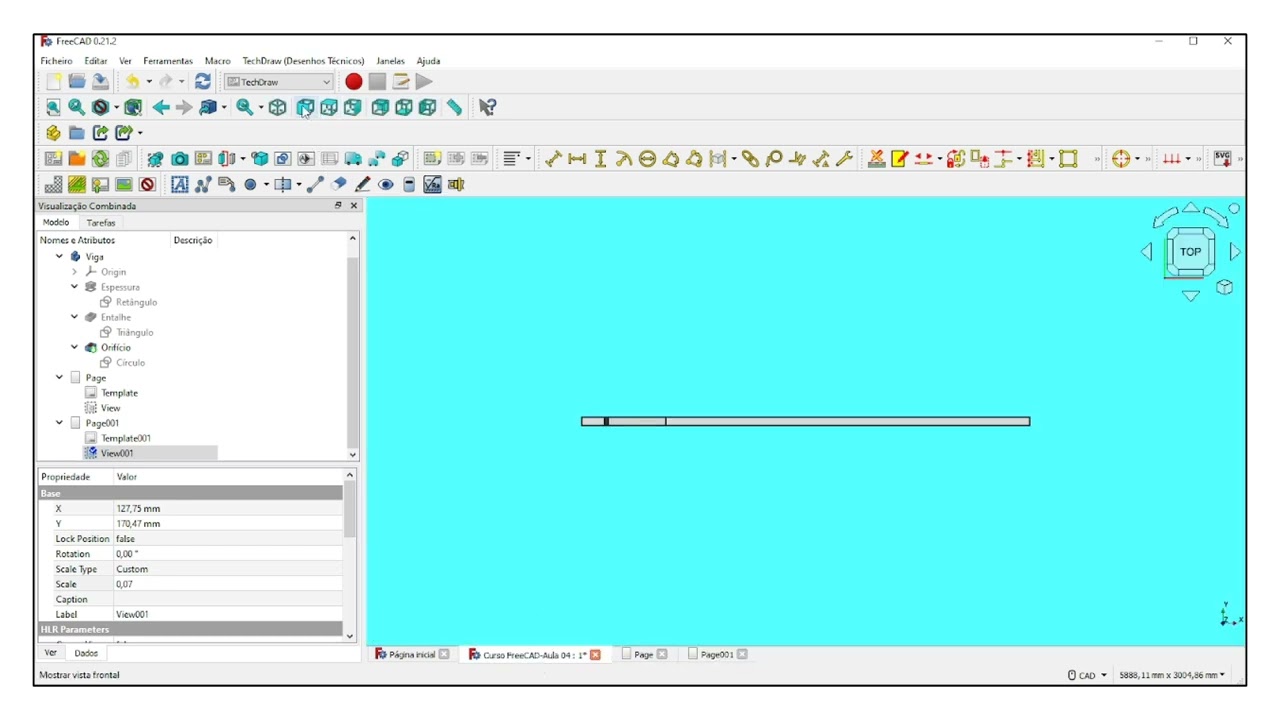1280x720 pixels.
Task: Click the Redraw page green arrows icon
Action: click(x=100, y=159)
